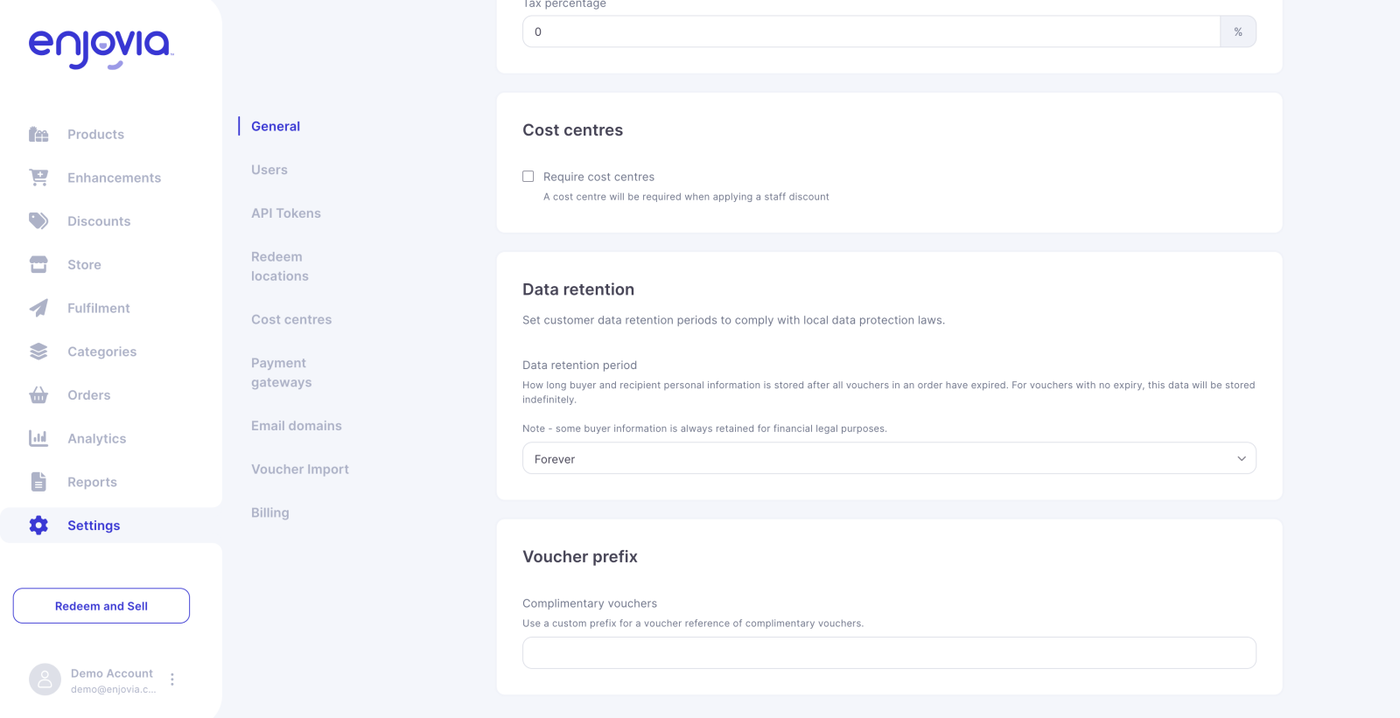Enable the Require cost centres checkbox
Image resolution: width=1400 pixels, height=718 pixels.
coord(528,176)
